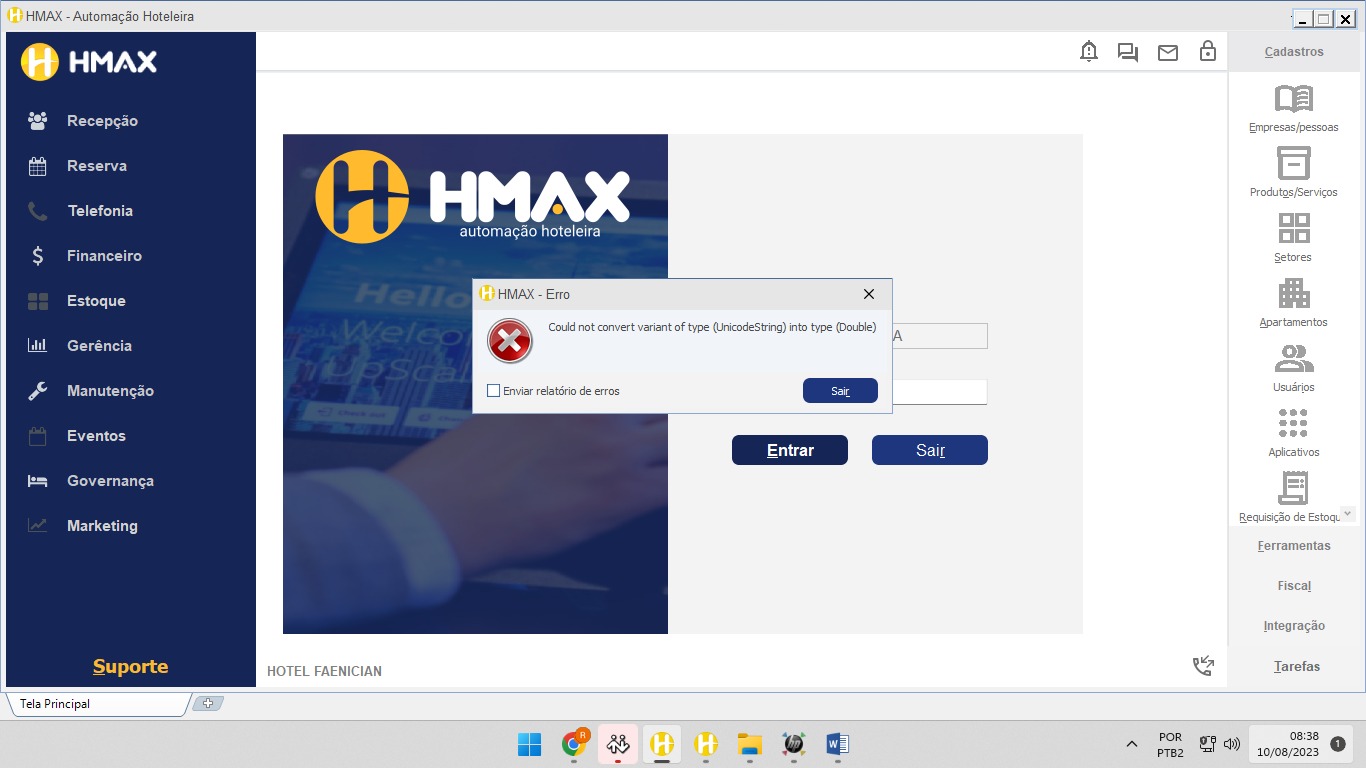
Task: Enable Enviar relatório de erros checkbox
Action: click(x=493, y=391)
